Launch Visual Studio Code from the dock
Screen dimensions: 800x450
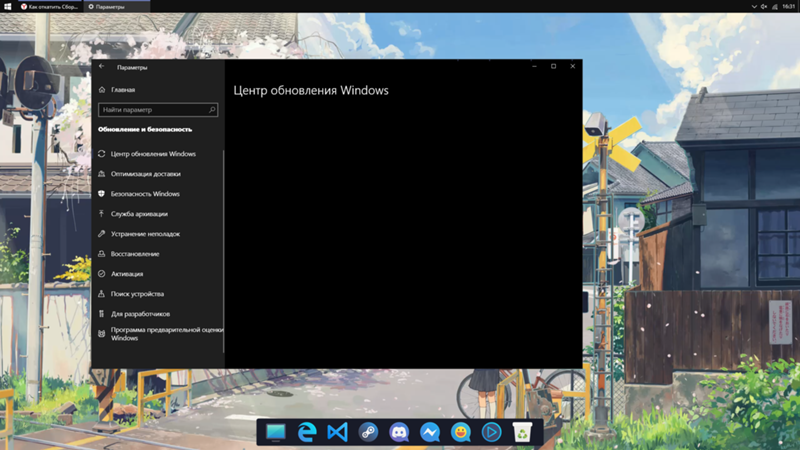(x=337, y=432)
